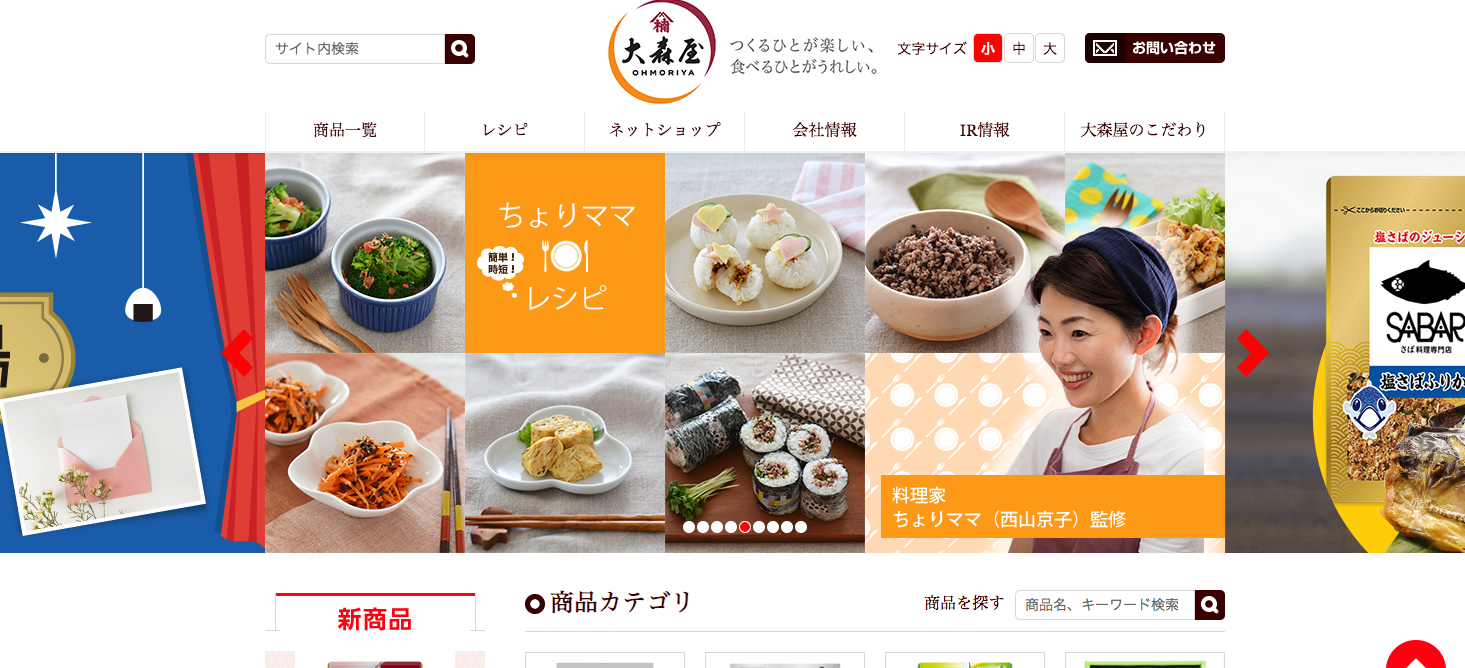
Task: Open the お問い合わせ envelope button
Action: point(1154,48)
